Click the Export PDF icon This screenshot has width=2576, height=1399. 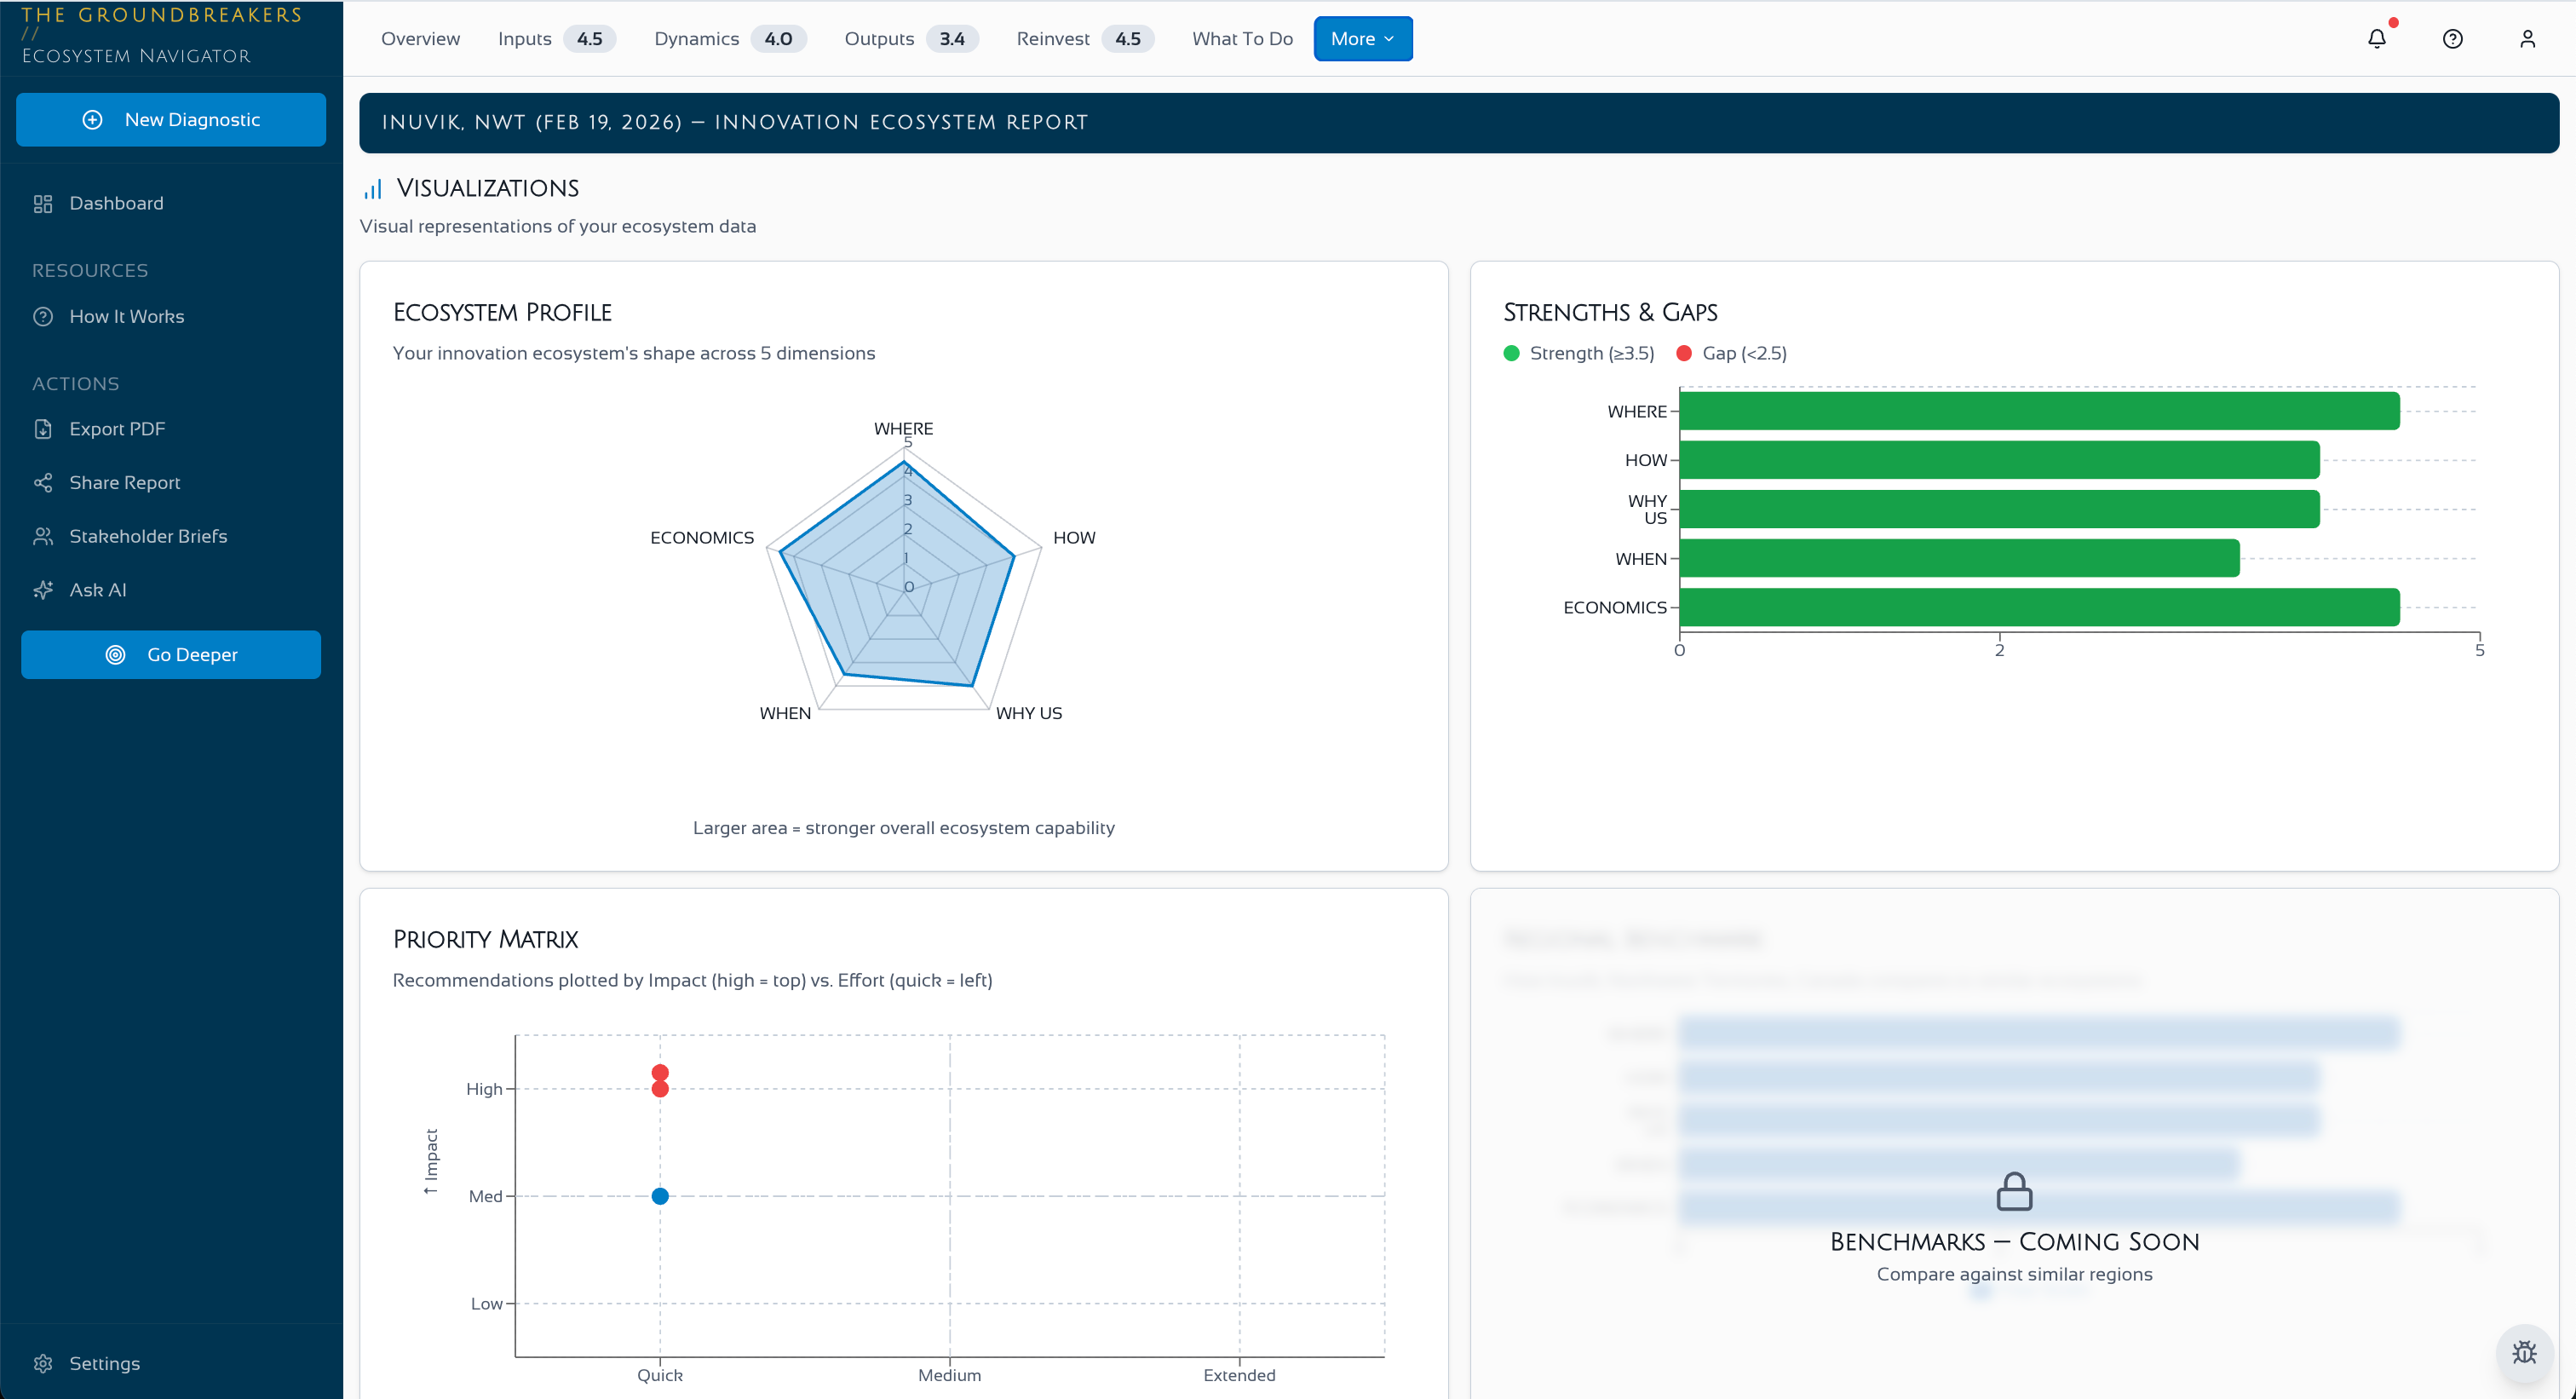(43, 429)
